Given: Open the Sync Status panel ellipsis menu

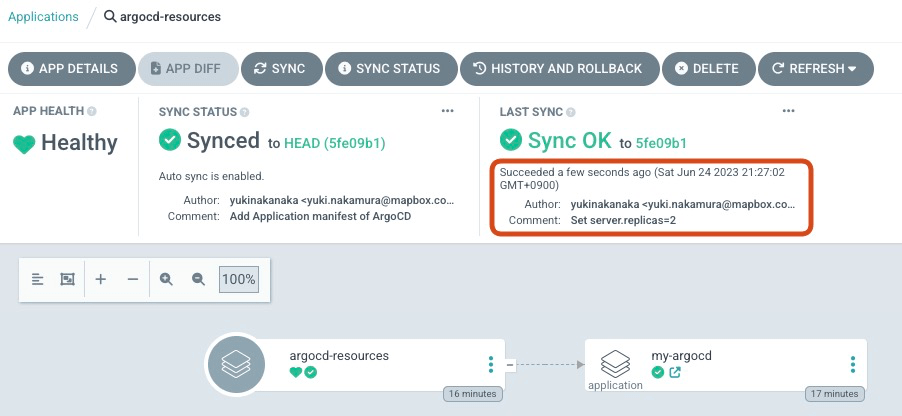Looking at the screenshot, I should click(x=448, y=111).
